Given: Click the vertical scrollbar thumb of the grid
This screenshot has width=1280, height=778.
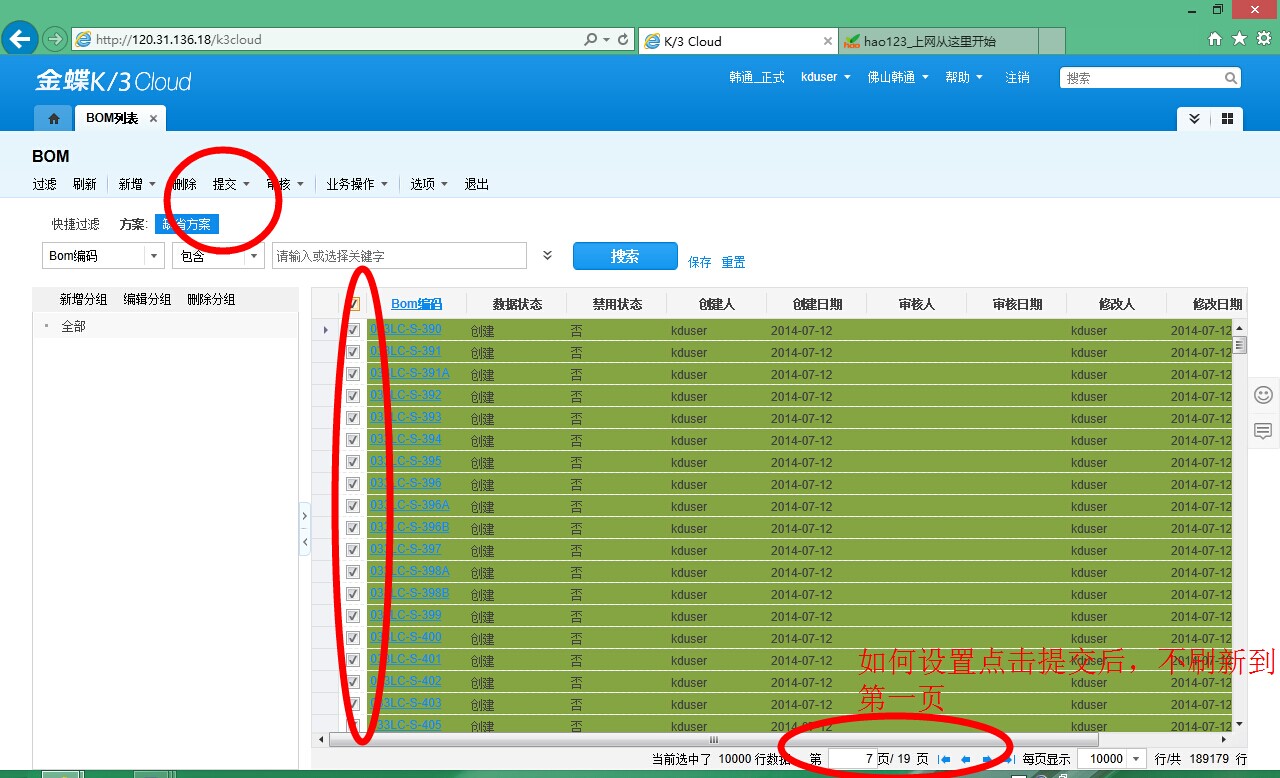Looking at the screenshot, I should pos(1240,345).
